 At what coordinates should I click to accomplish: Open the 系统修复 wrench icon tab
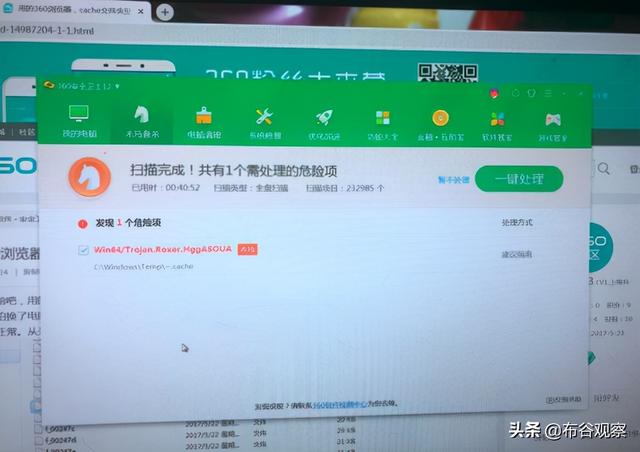point(264,123)
